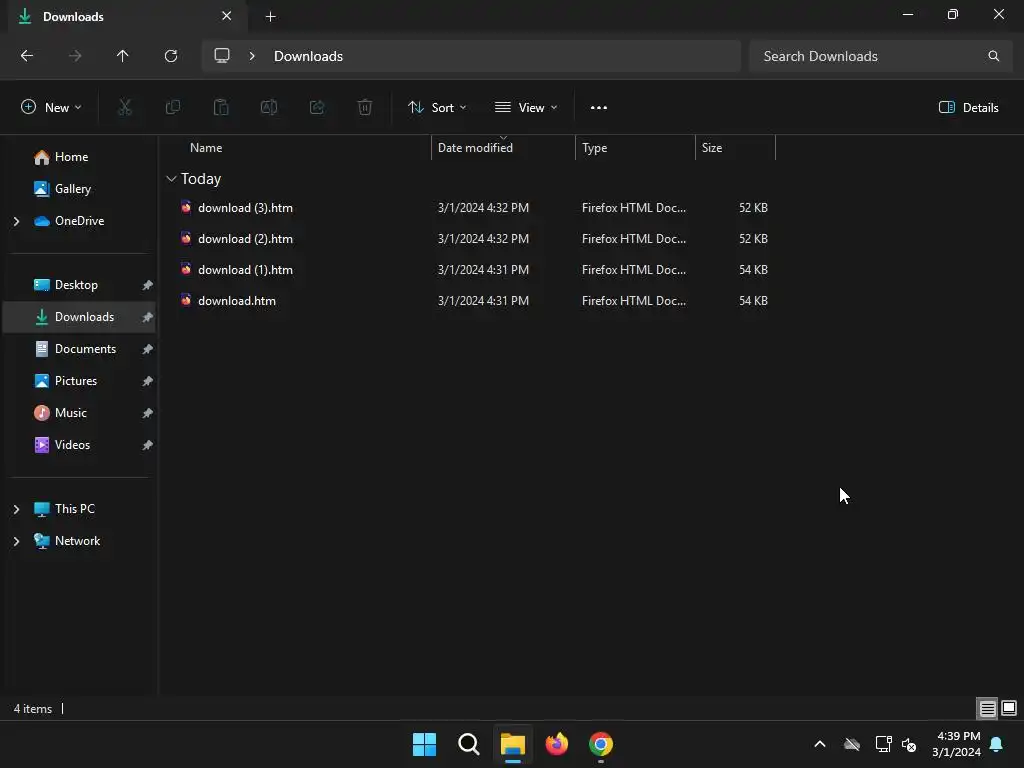Click the Rename icon in toolbar

pyautogui.click(x=269, y=107)
